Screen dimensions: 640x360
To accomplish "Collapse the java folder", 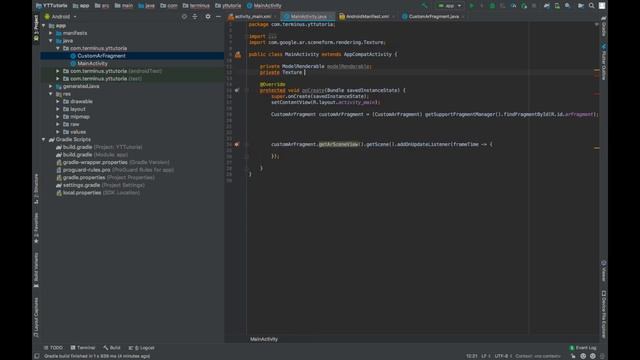I will pos(51,41).
